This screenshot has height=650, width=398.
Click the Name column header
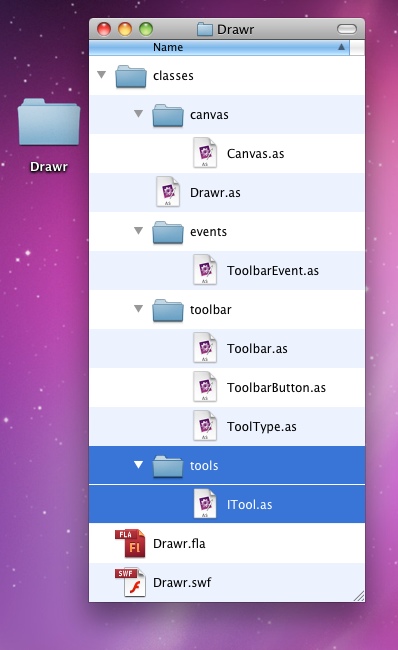[x=219, y=47]
